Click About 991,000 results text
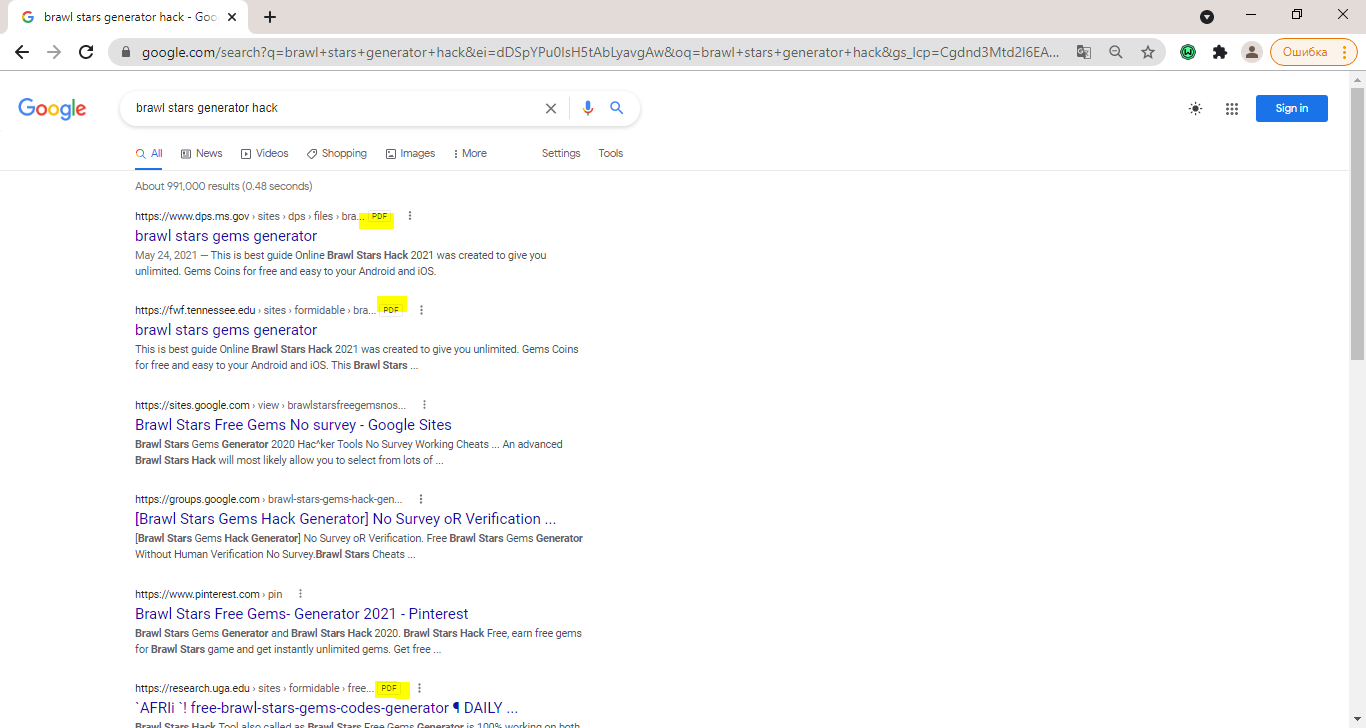 coord(224,186)
